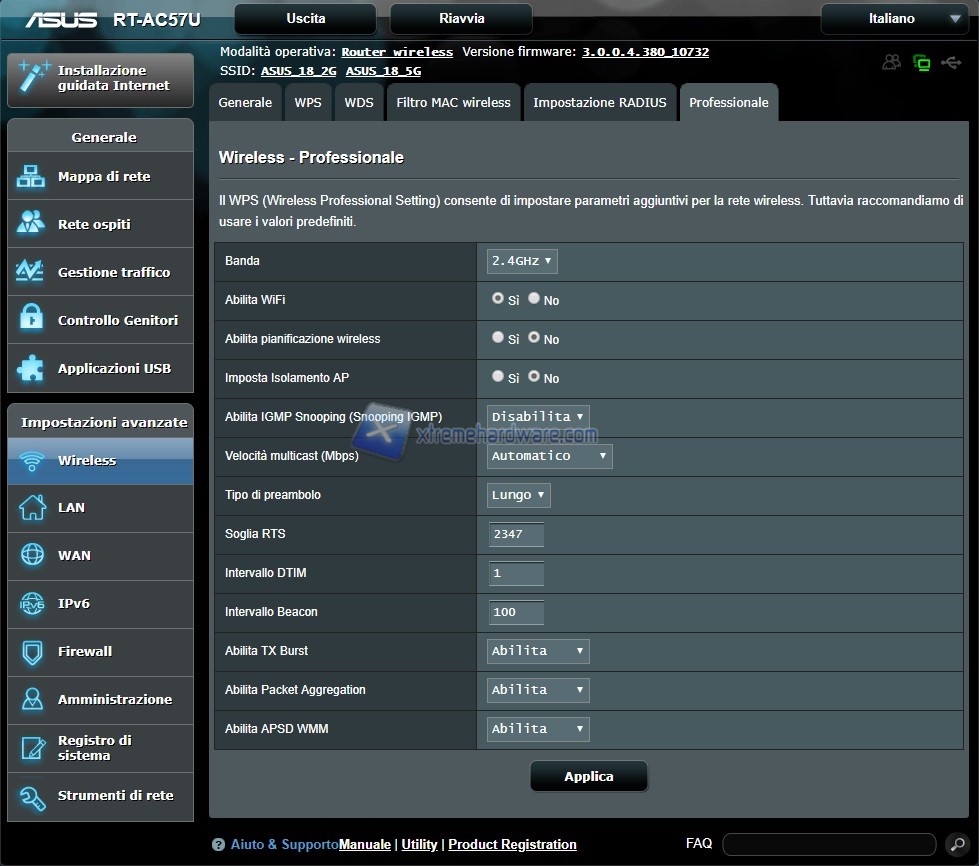The height and width of the screenshot is (866, 979).
Task: Click the Applicazioni USB puzzle icon
Action: [x=31, y=368]
